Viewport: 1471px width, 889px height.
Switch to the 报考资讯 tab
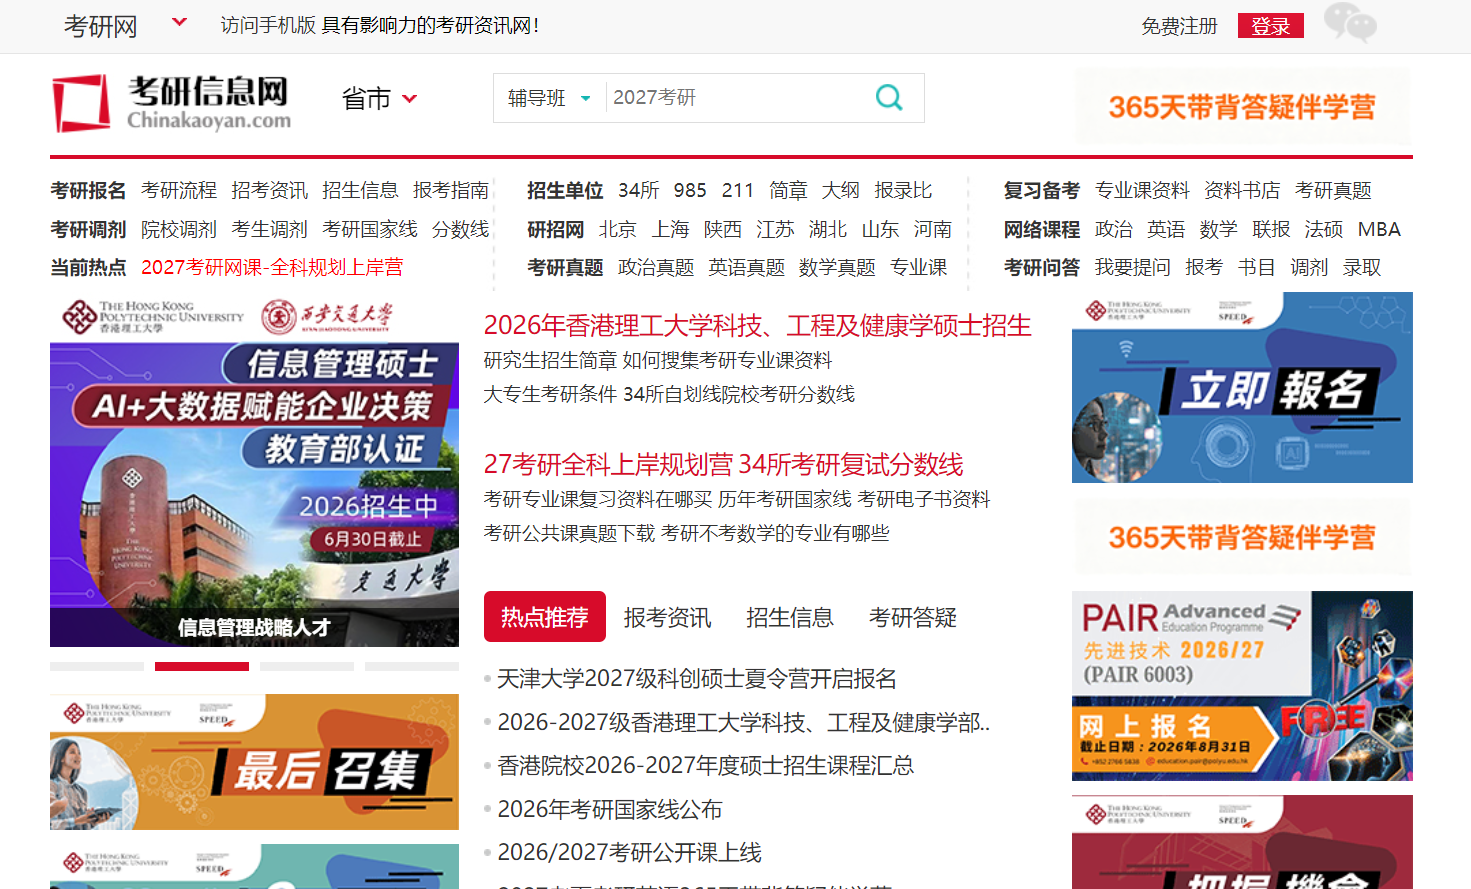[x=667, y=617]
